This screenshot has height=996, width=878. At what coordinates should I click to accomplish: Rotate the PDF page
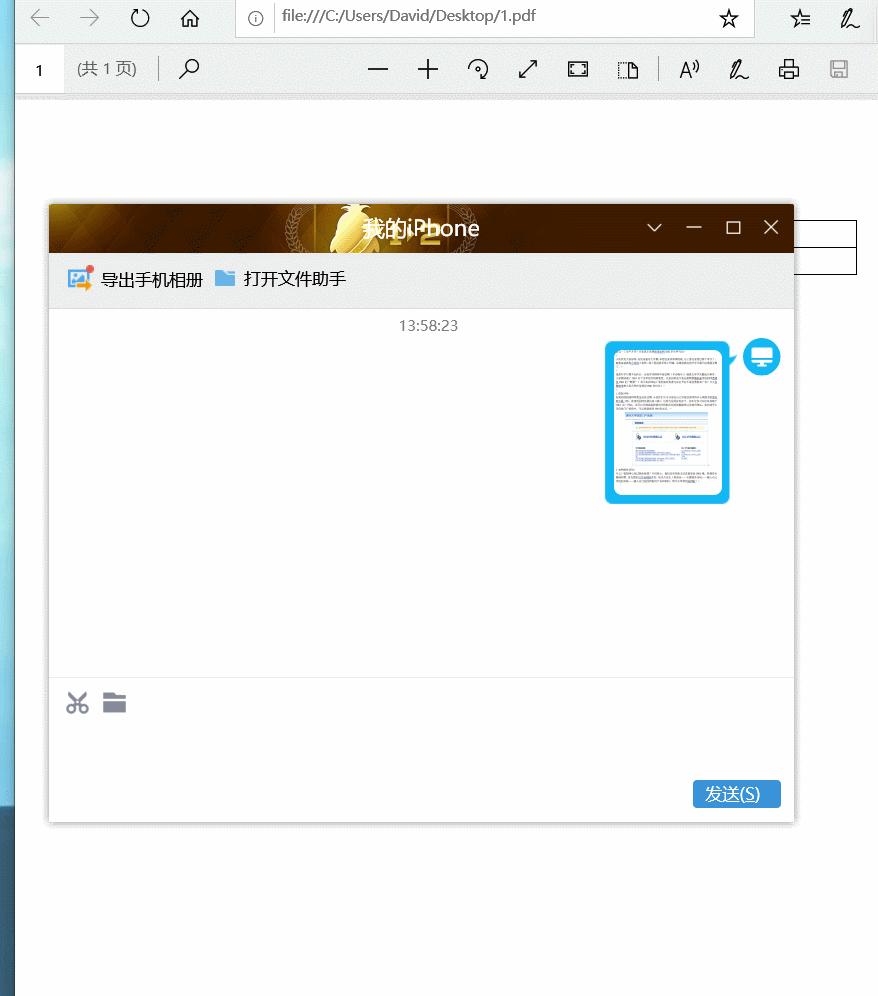point(478,69)
